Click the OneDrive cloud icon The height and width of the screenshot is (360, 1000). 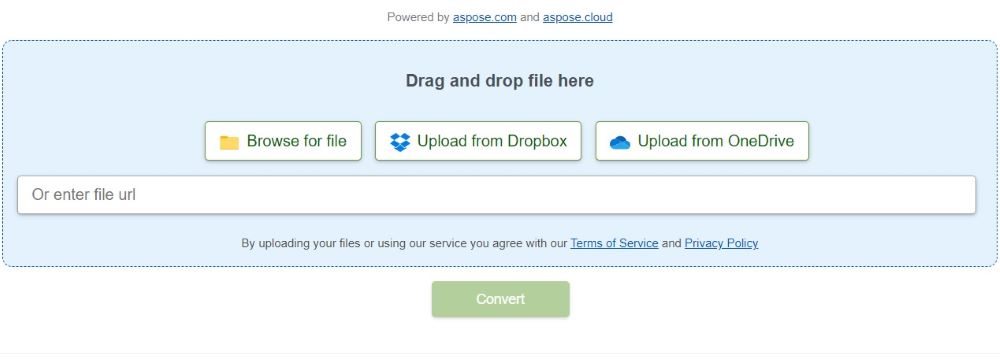click(620, 142)
